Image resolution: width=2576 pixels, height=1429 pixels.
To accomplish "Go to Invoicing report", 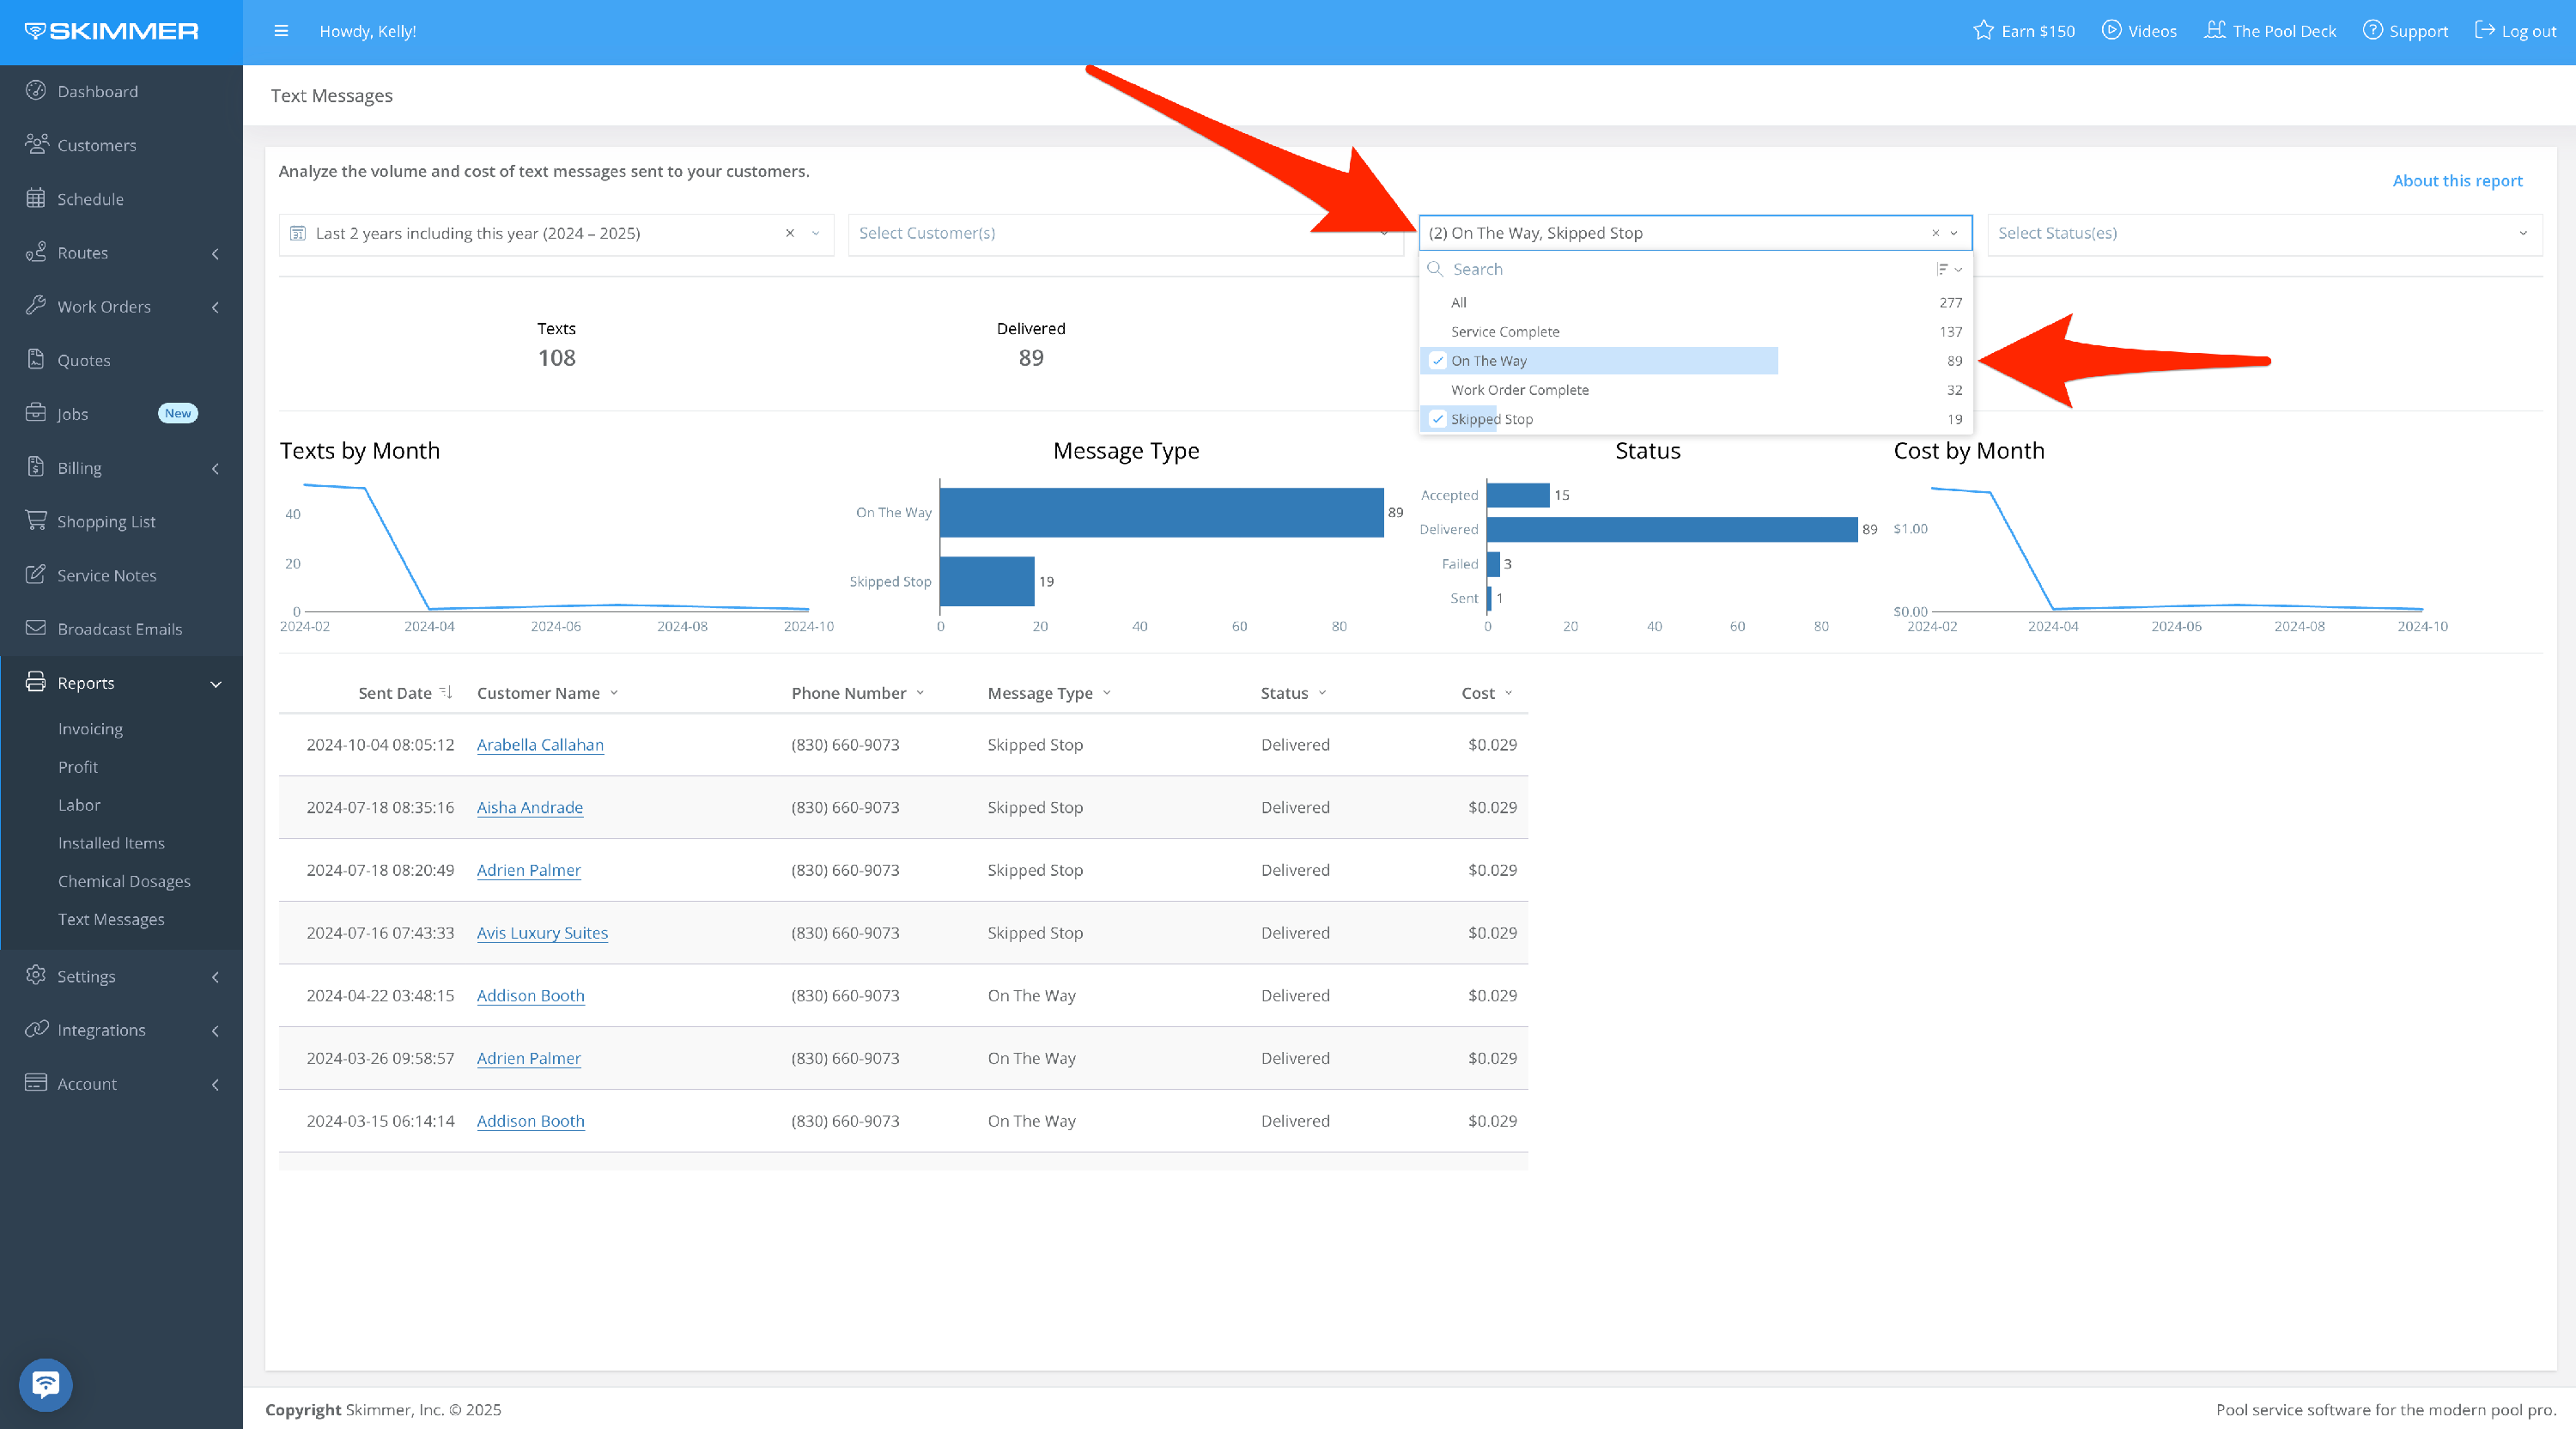I will 90,729.
